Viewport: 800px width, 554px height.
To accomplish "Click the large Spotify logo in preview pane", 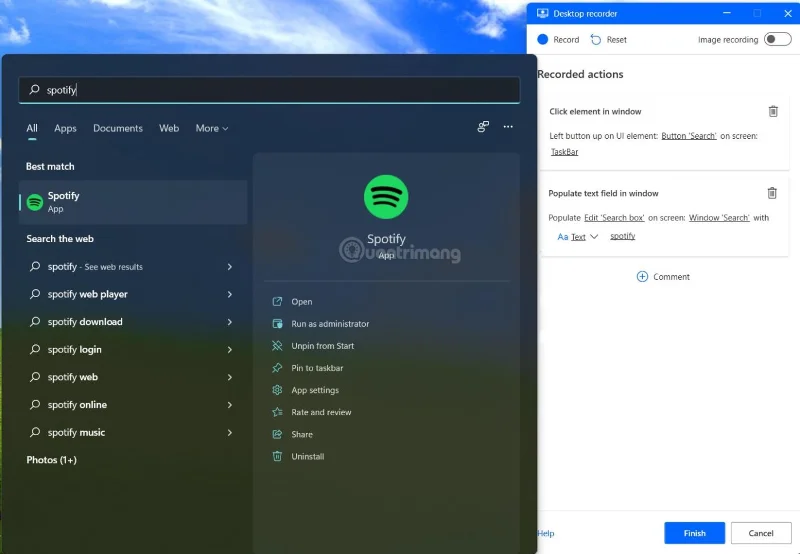I will coord(386,197).
